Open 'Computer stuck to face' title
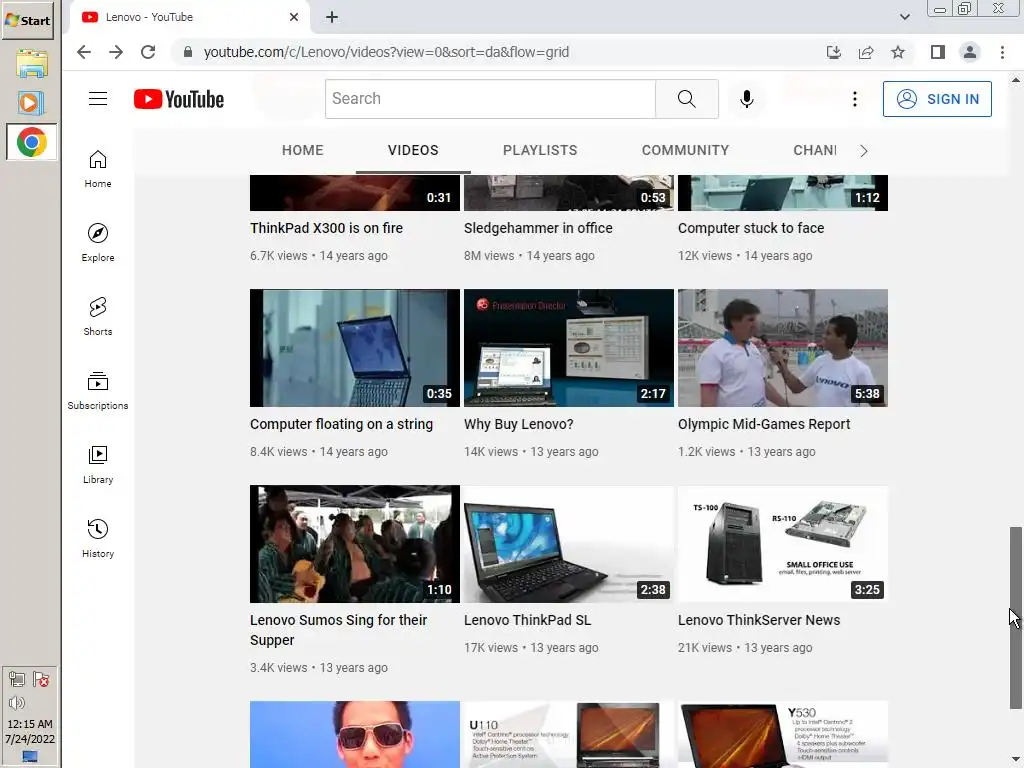The image size is (1024, 768). (751, 228)
